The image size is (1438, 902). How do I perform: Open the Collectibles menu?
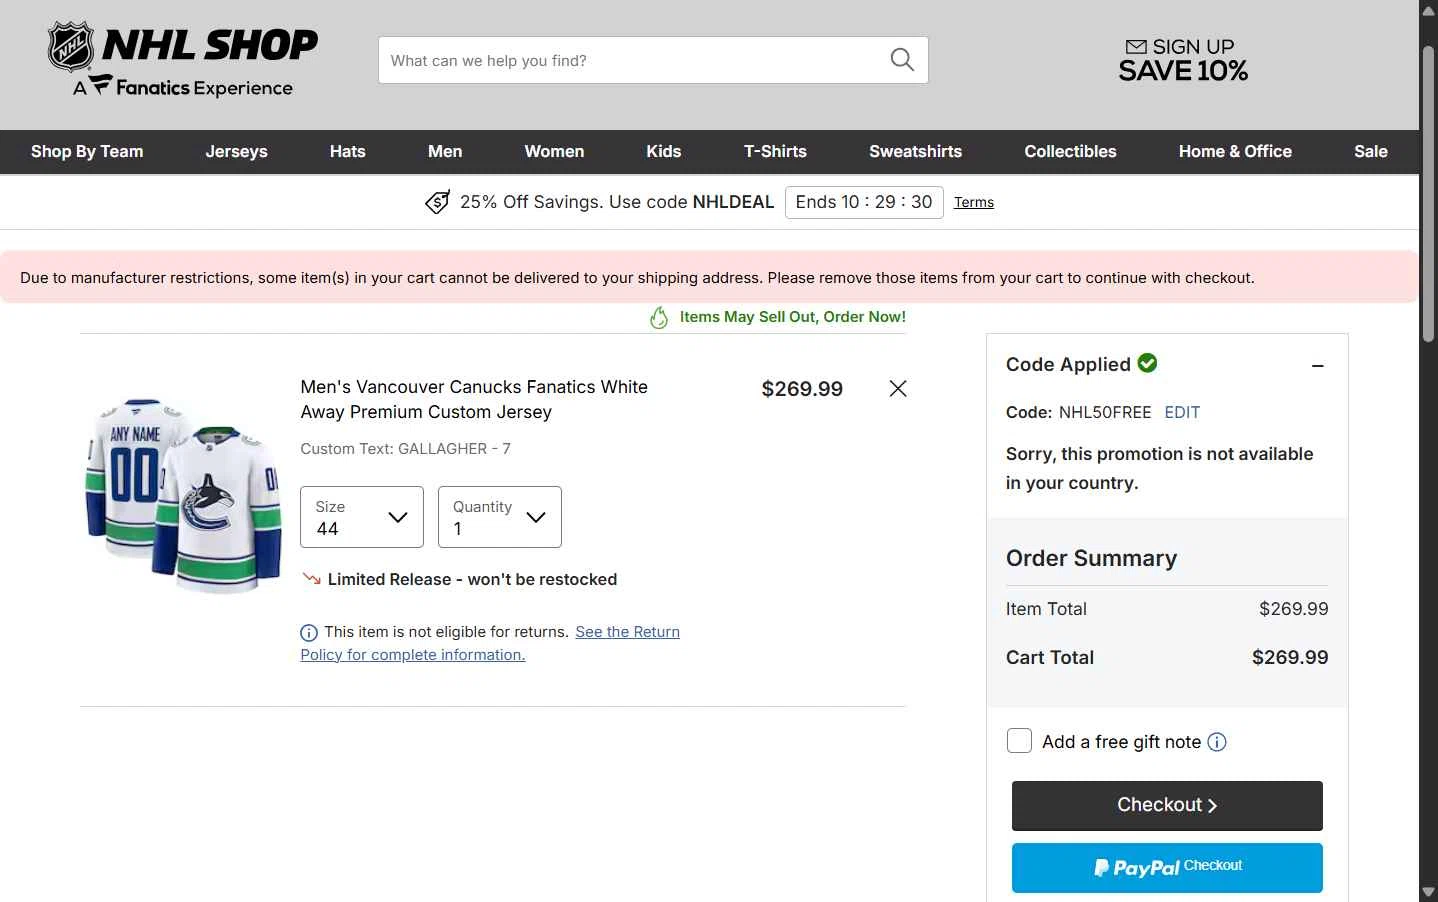tap(1070, 152)
